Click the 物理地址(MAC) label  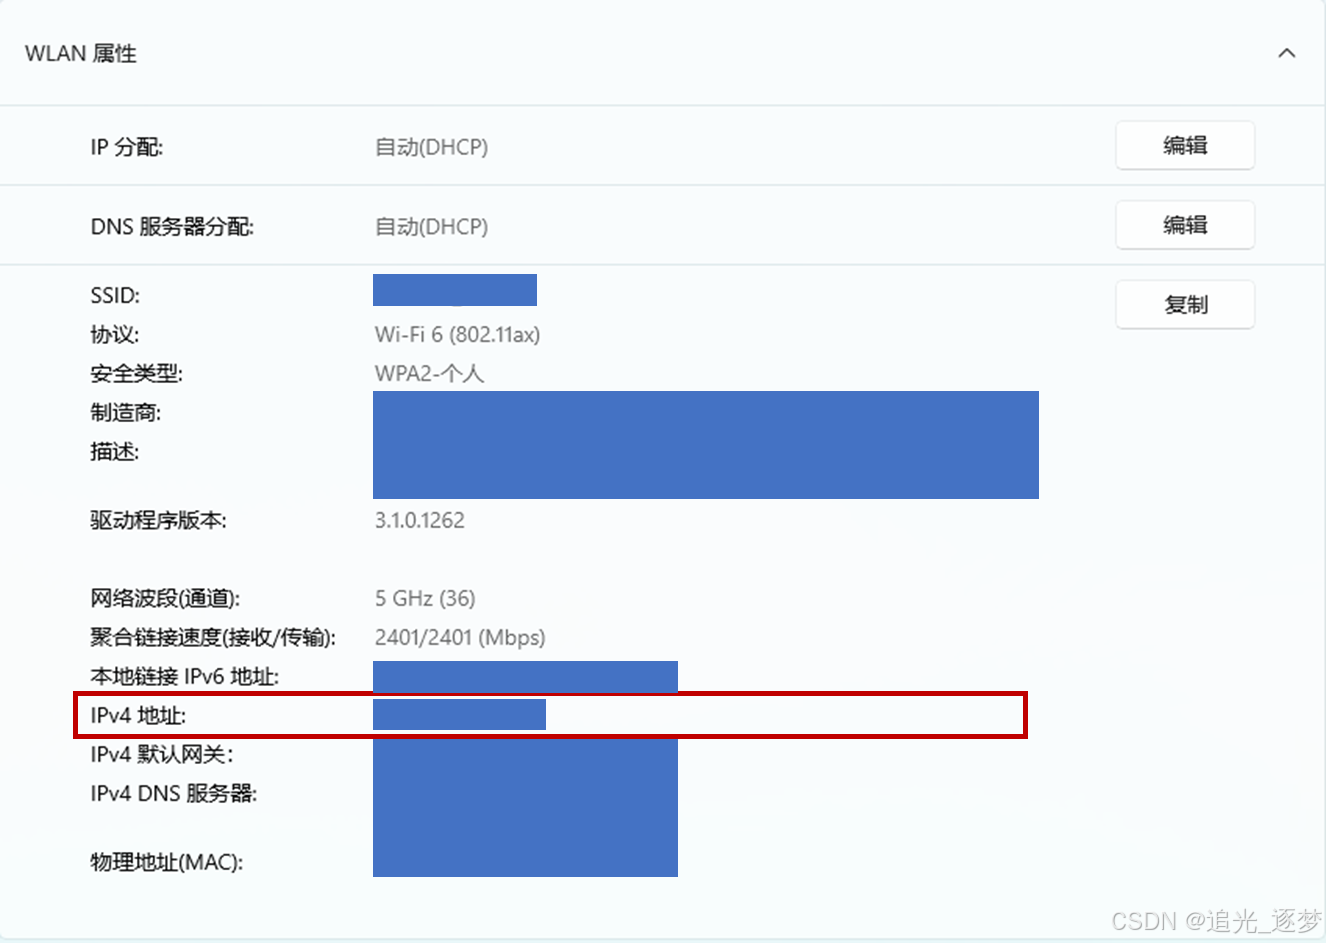coord(167,862)
